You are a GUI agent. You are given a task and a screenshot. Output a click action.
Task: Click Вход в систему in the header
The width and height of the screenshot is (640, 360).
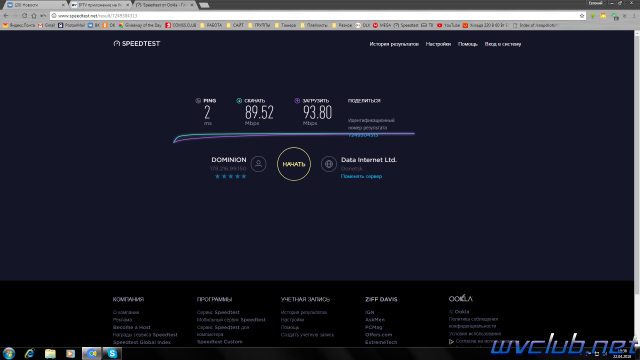coord(502,44)
